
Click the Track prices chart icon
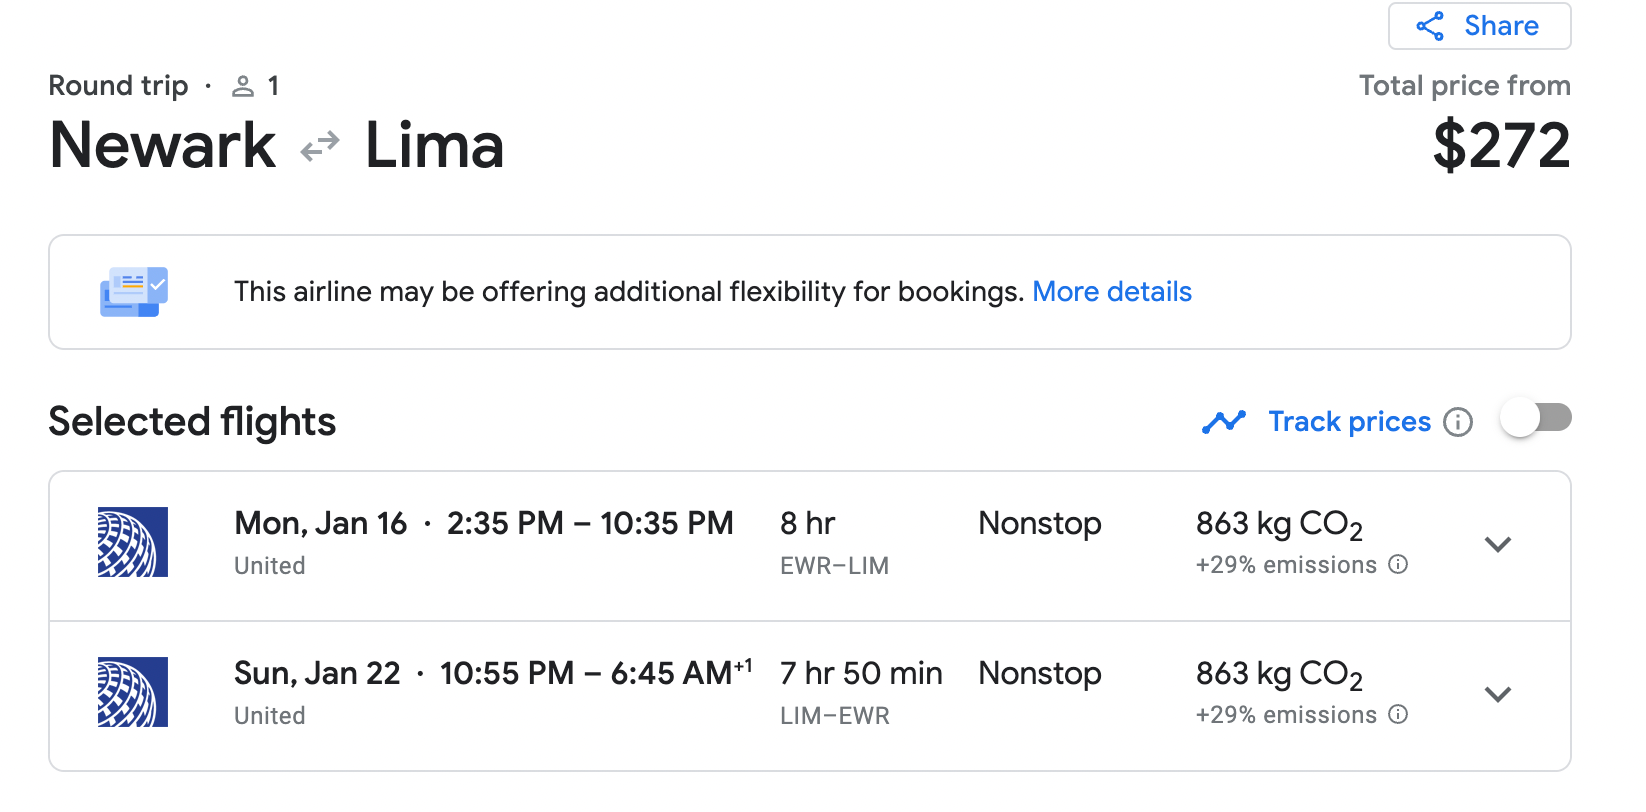tap(1224, 421)
